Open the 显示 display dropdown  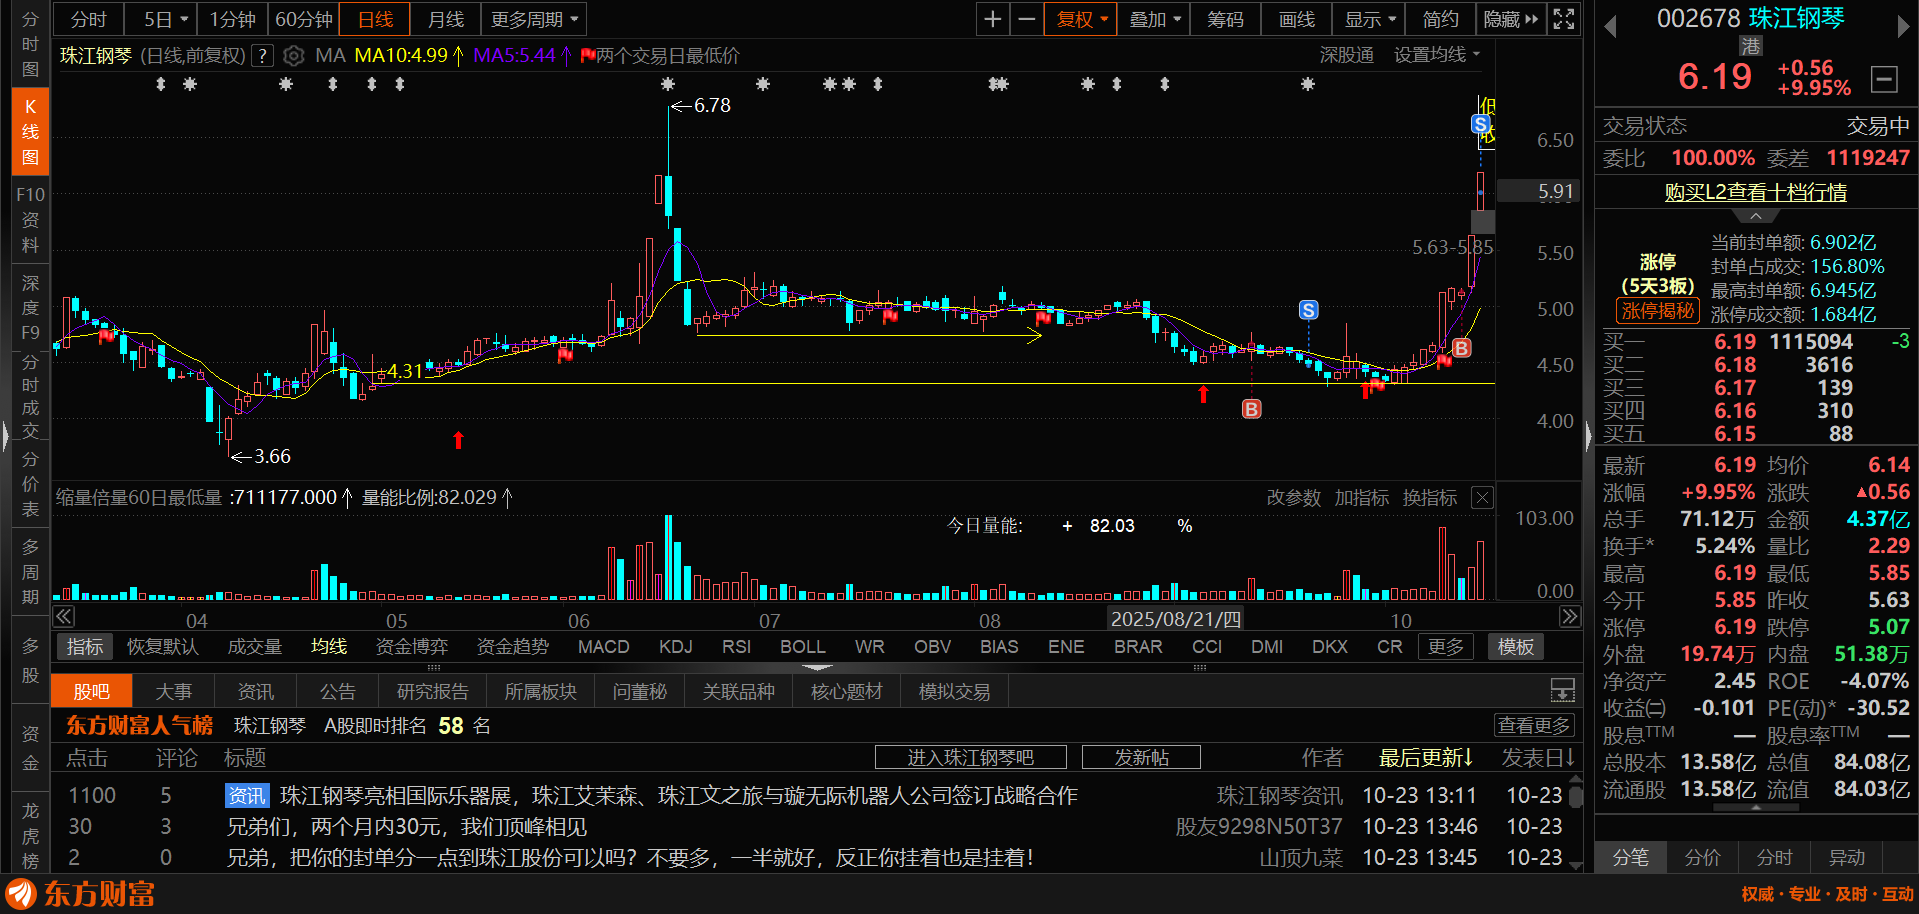(x=1369, y=19)
